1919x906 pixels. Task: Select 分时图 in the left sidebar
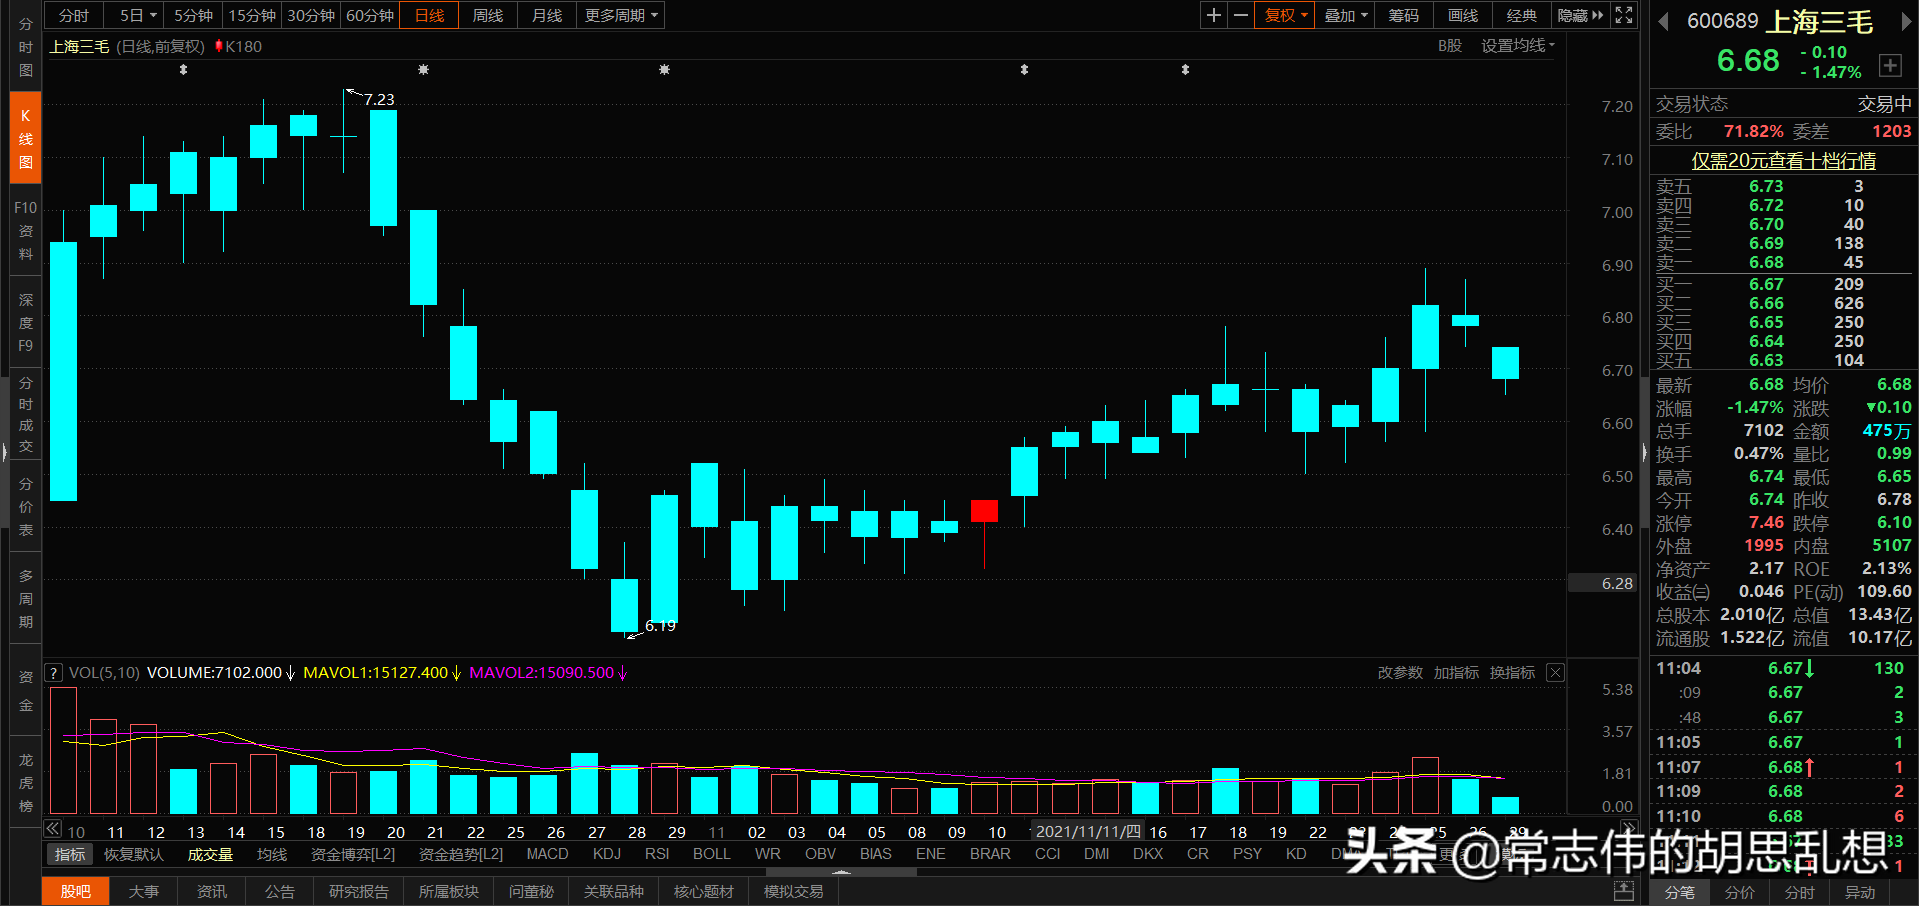(25, 45)
